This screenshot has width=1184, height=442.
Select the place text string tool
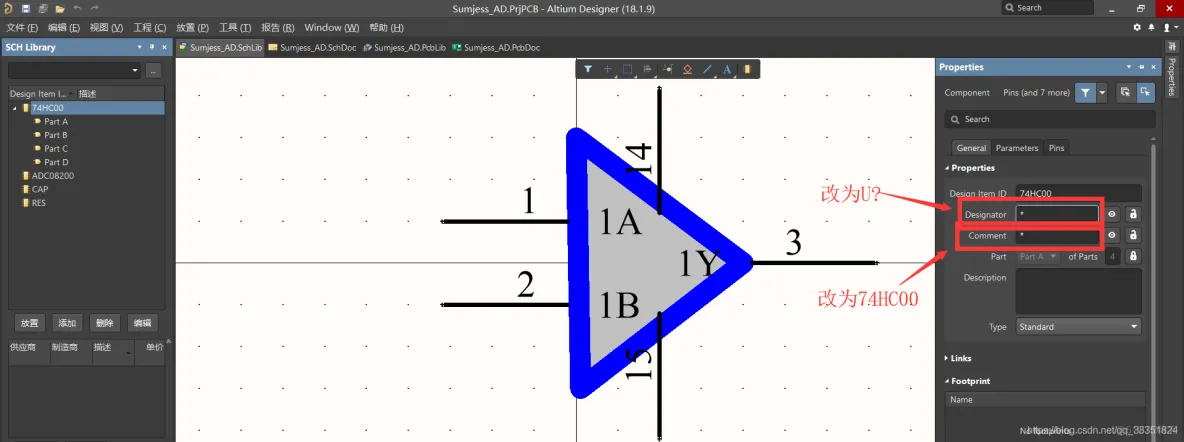click(x=727, y=69)
